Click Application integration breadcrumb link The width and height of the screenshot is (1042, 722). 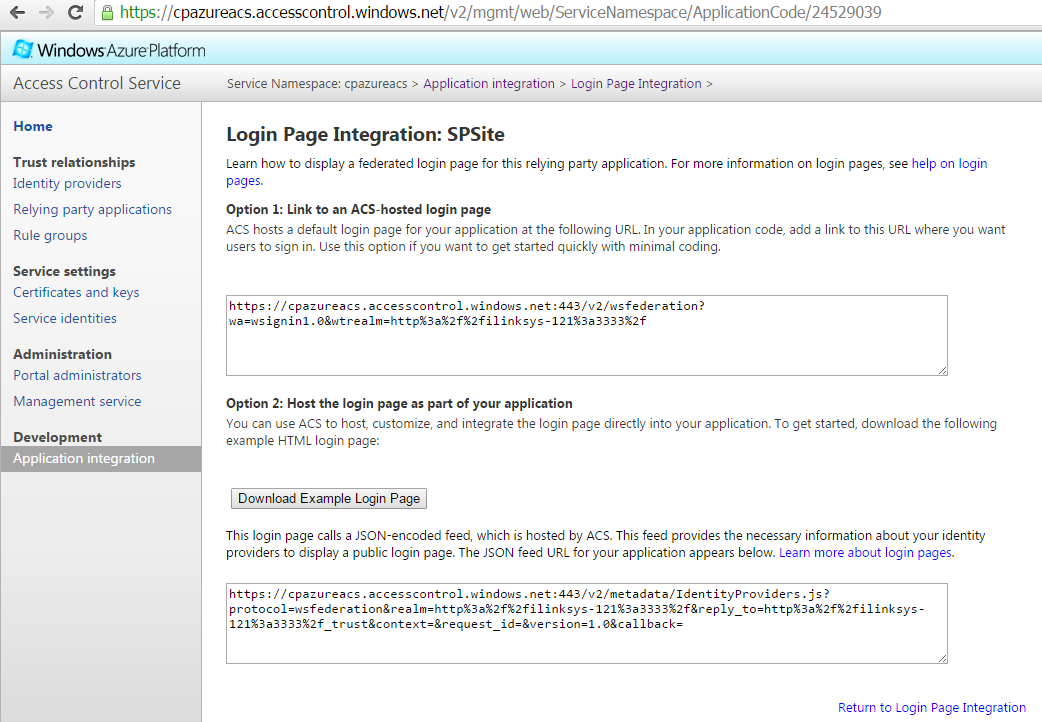tap(489, 84)
